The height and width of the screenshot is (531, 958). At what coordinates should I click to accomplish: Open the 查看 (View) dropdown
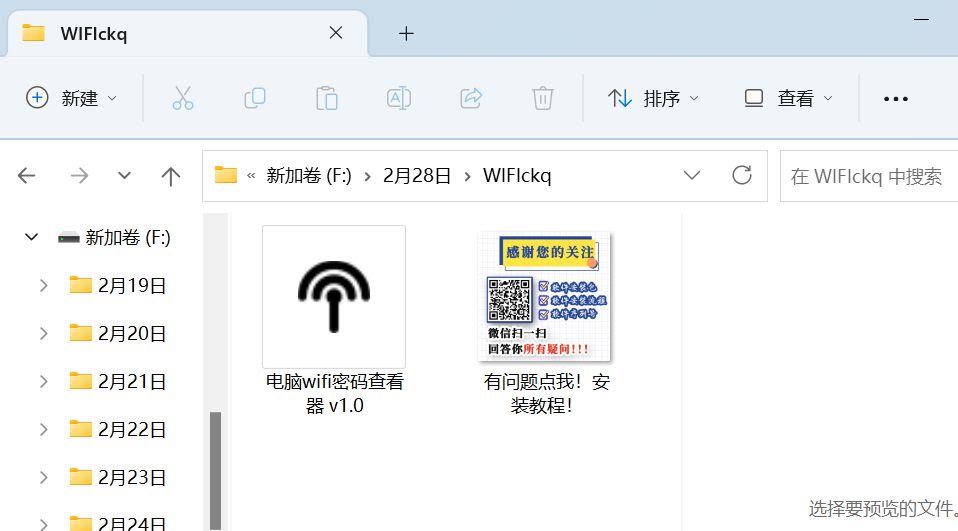[x=788, y=98]
